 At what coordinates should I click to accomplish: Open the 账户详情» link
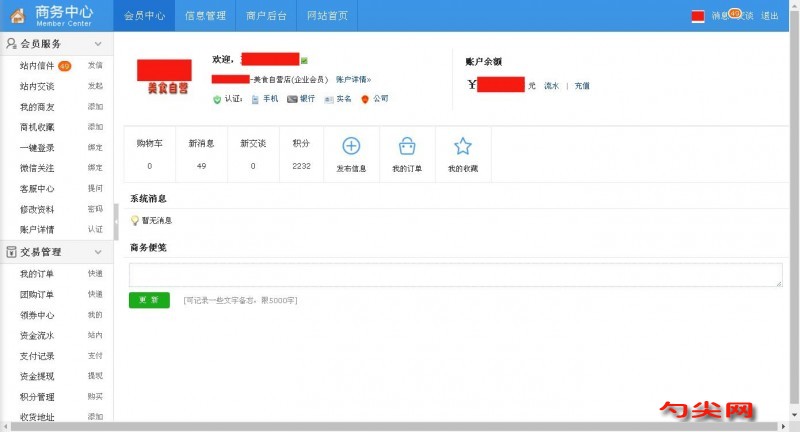click(x=353, y=79)
